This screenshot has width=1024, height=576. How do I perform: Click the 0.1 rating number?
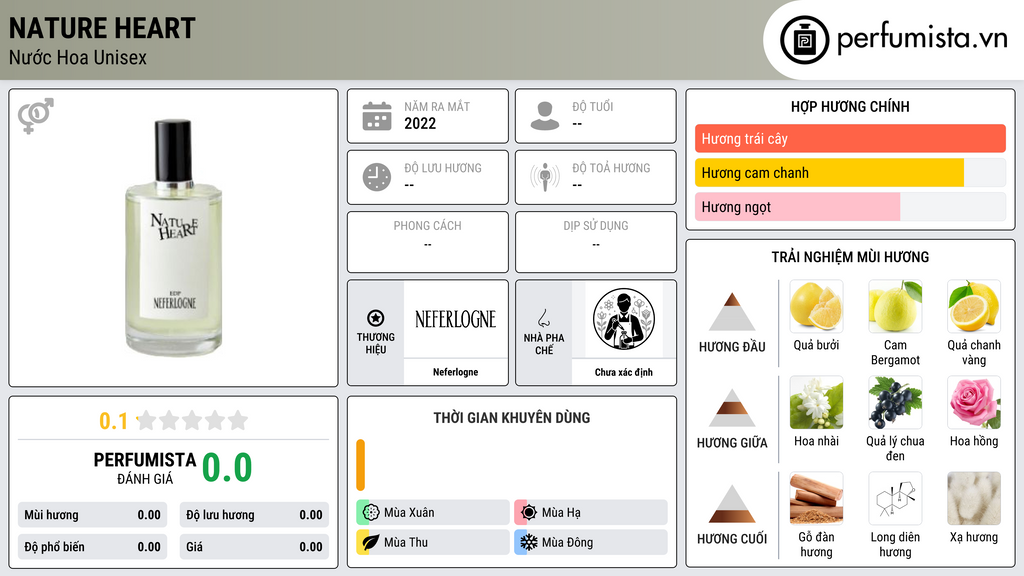tap(113, 421)
